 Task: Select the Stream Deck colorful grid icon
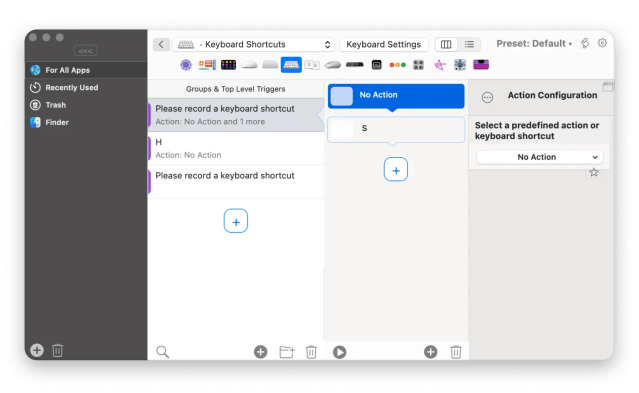pos(228,65)
